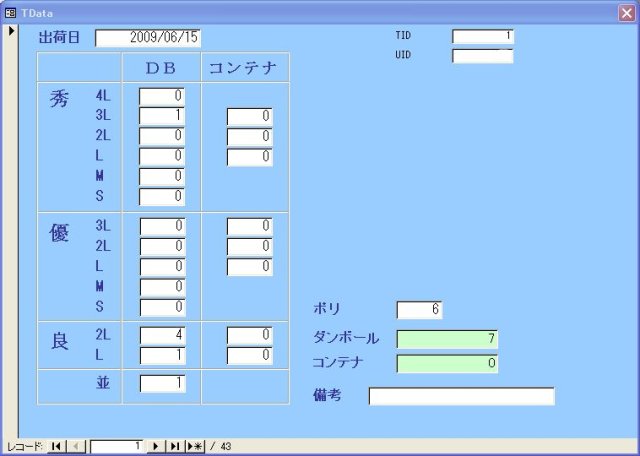640x456 pixels.
Task: Click the 秀 L コンテナ field
Action: click(249, 157)
